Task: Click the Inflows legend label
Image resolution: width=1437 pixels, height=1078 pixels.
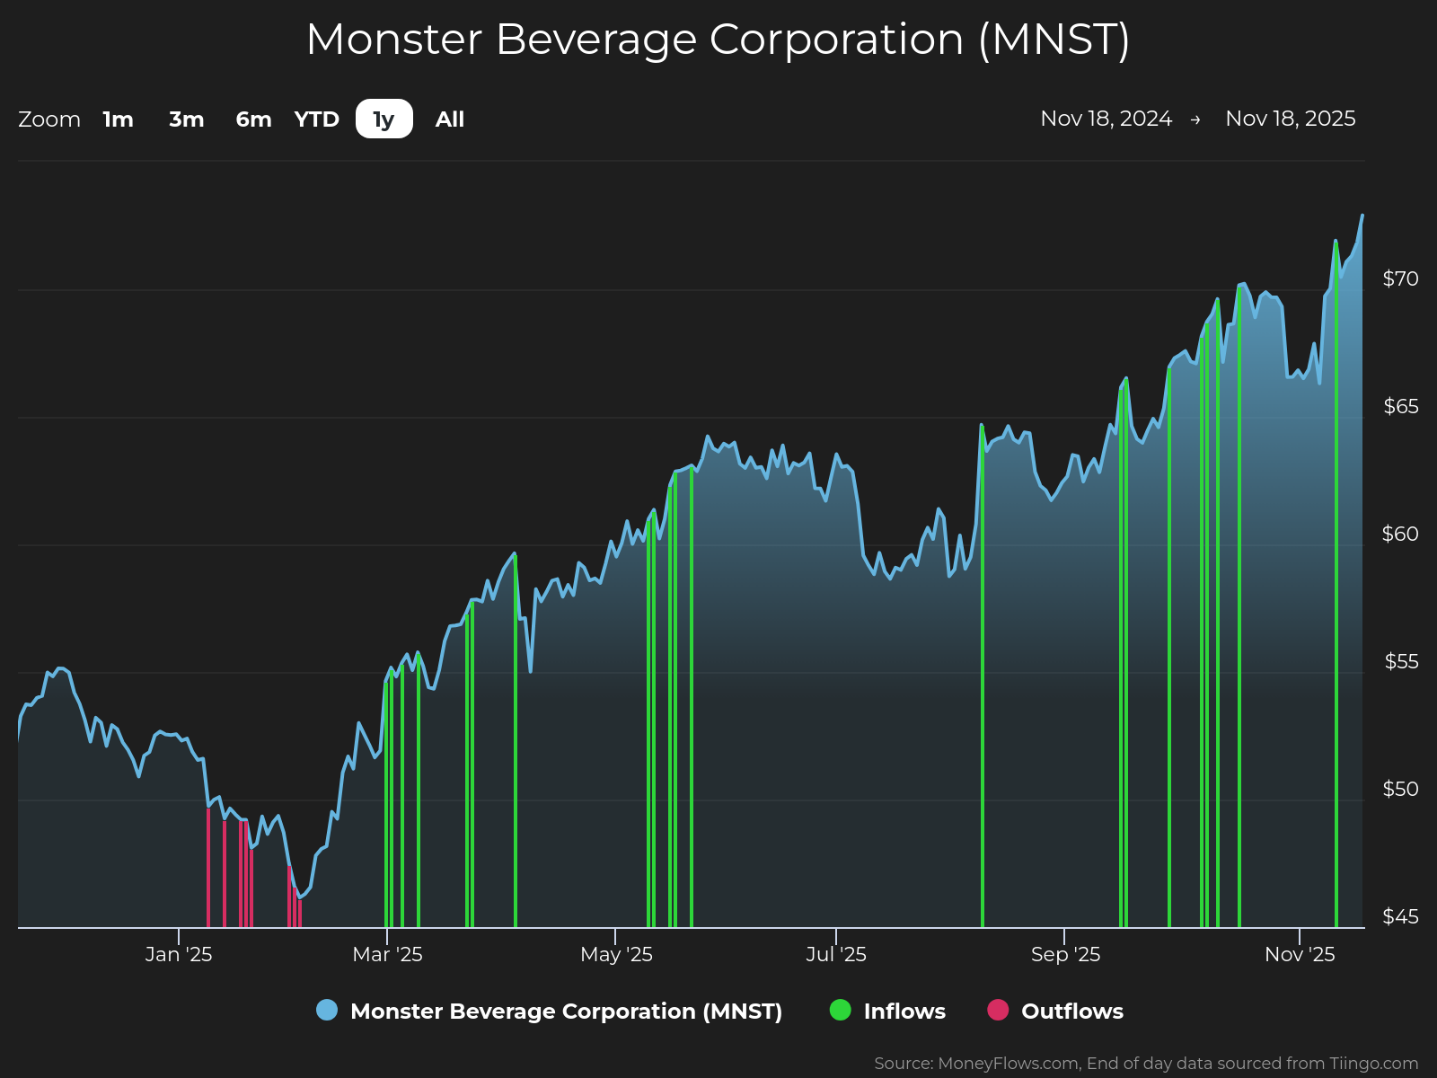Action: pyautogui.click(x=904, y=1011)
